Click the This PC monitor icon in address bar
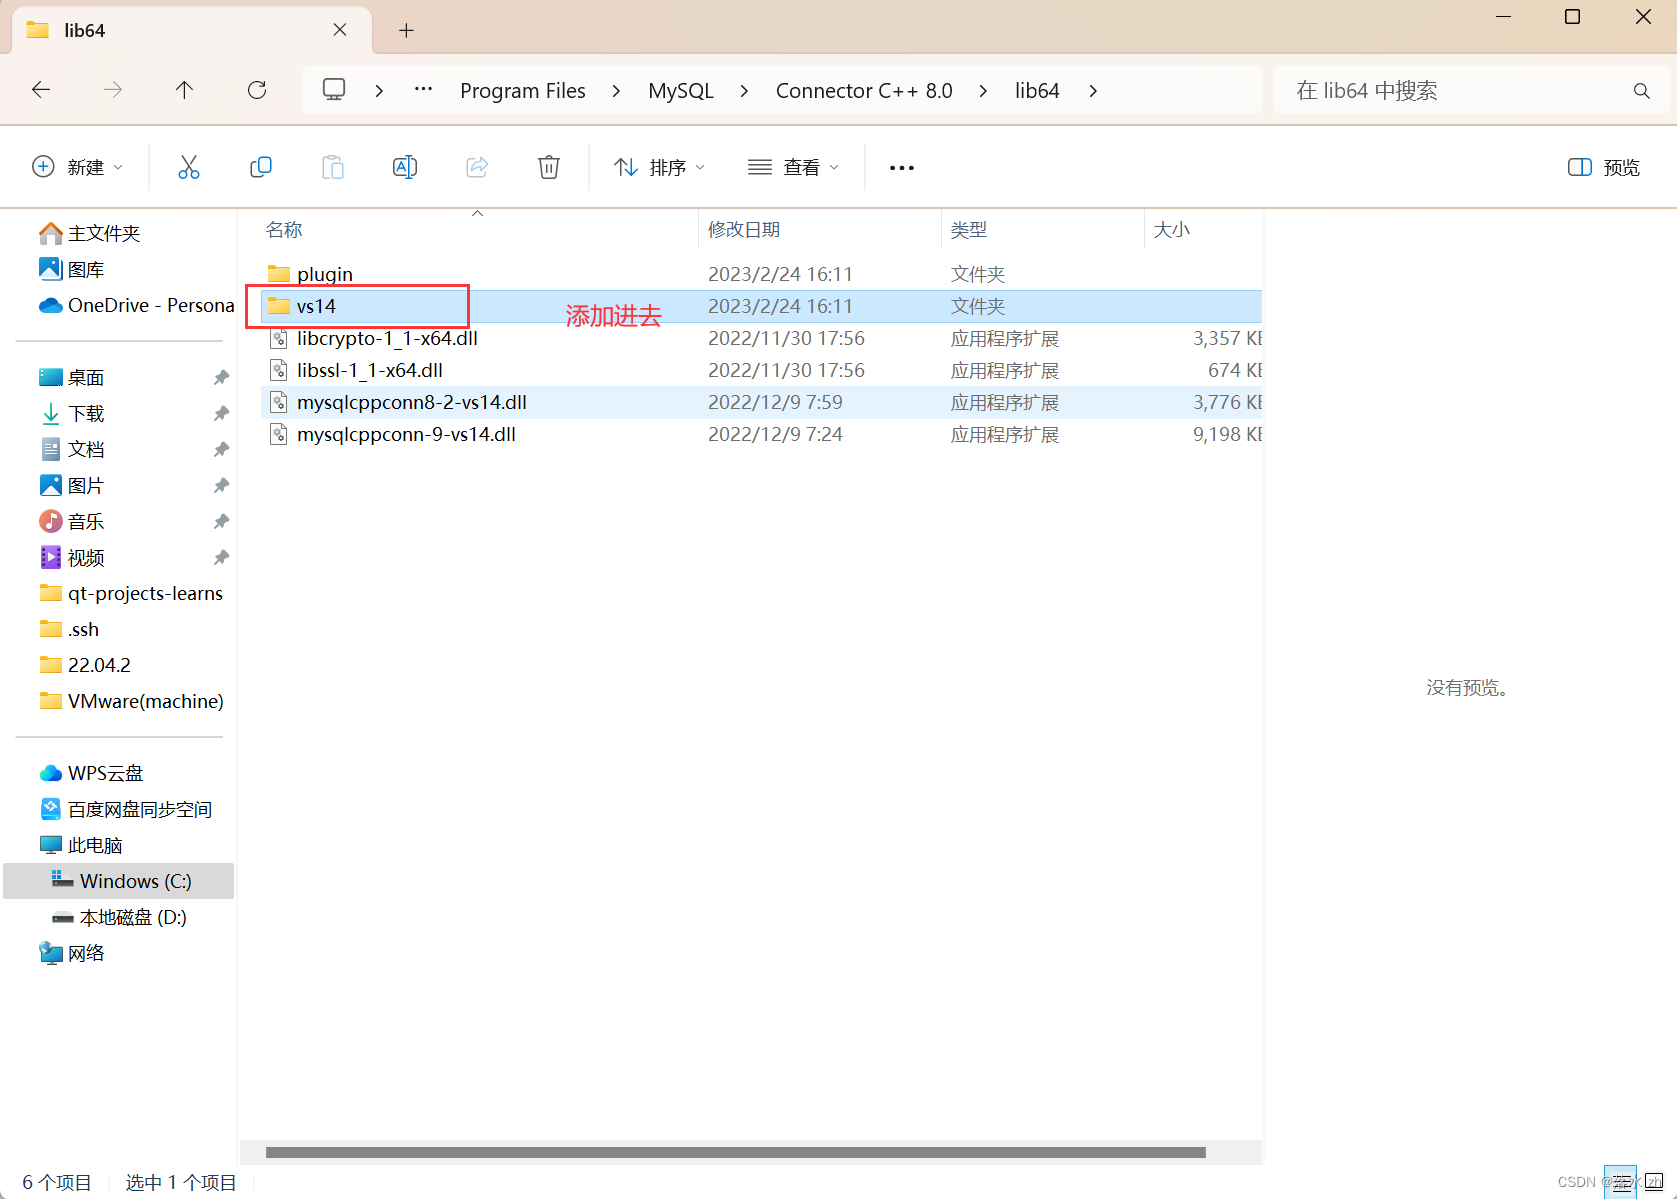The width and height of the screenshot is (1677, 1199). (334, 90)
